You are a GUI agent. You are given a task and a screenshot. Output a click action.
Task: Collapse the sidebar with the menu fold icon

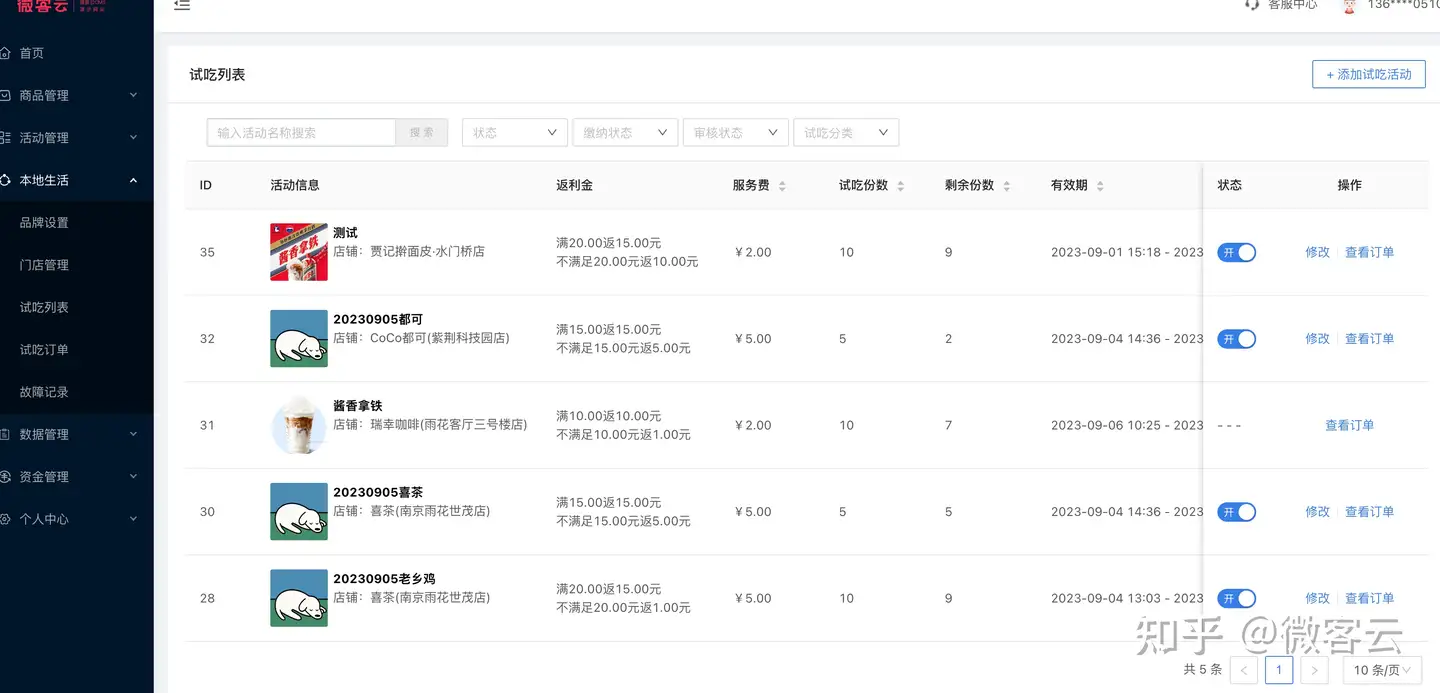point(182,6)
